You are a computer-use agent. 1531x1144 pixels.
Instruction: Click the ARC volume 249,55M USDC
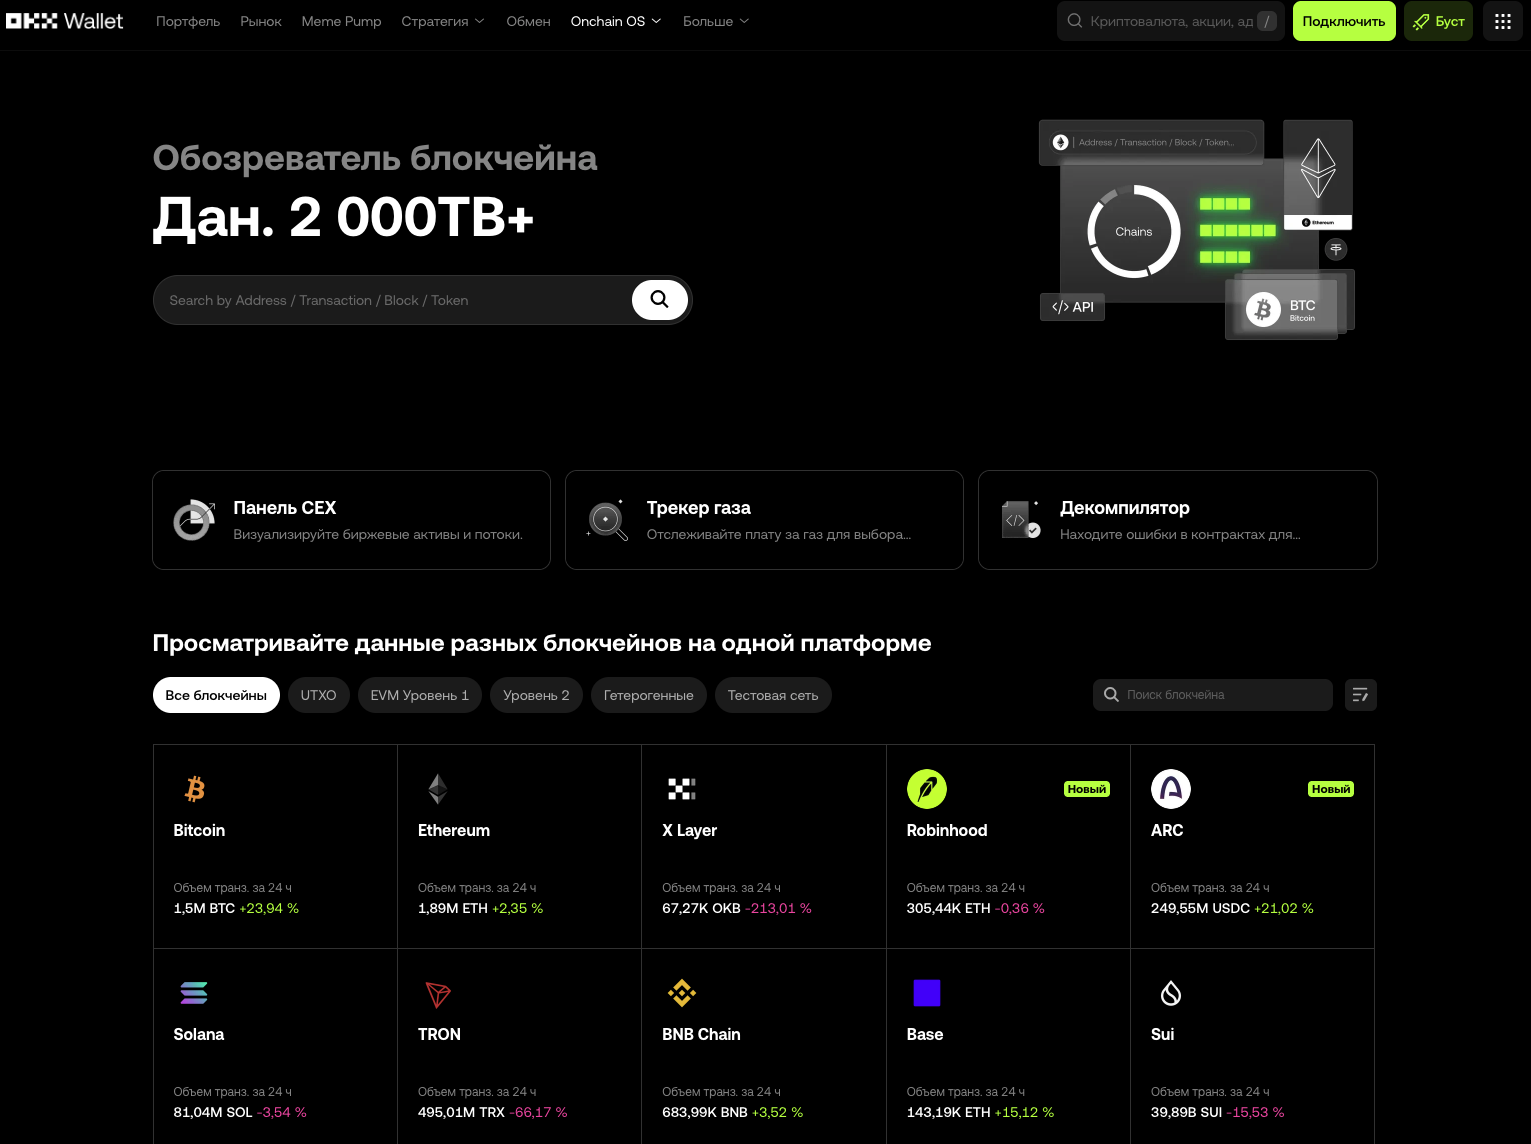[x=1200, y=908]
